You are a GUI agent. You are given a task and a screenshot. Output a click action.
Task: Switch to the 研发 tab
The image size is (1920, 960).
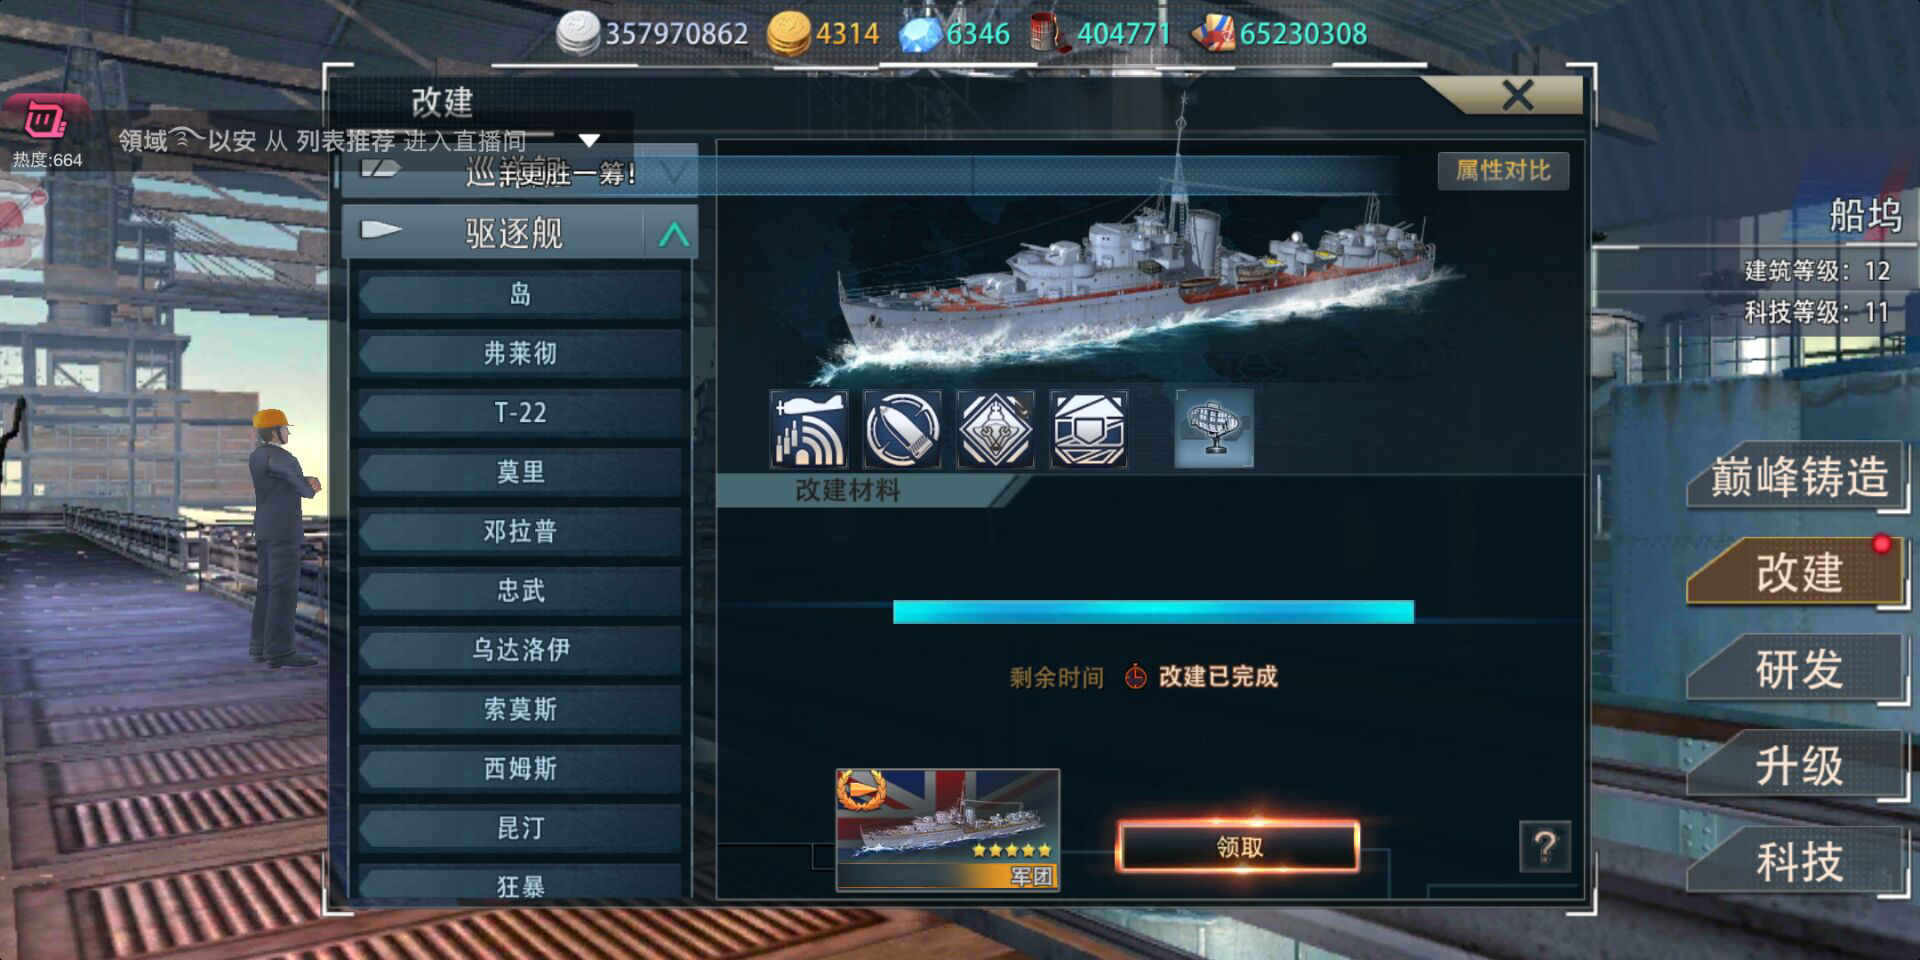pos(1798,669)
